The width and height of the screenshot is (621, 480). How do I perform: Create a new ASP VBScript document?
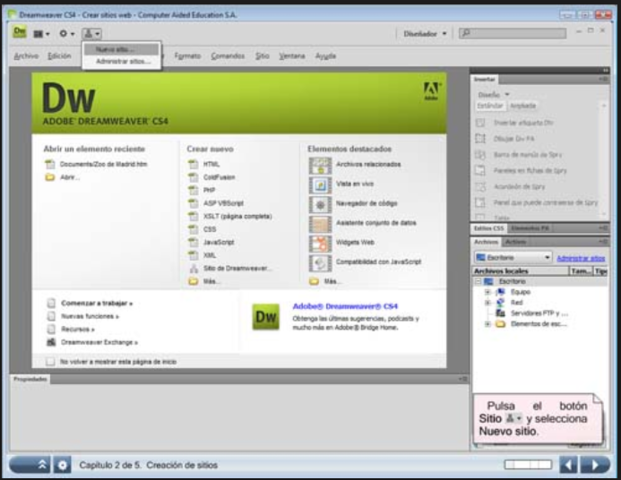click(223, 203)
